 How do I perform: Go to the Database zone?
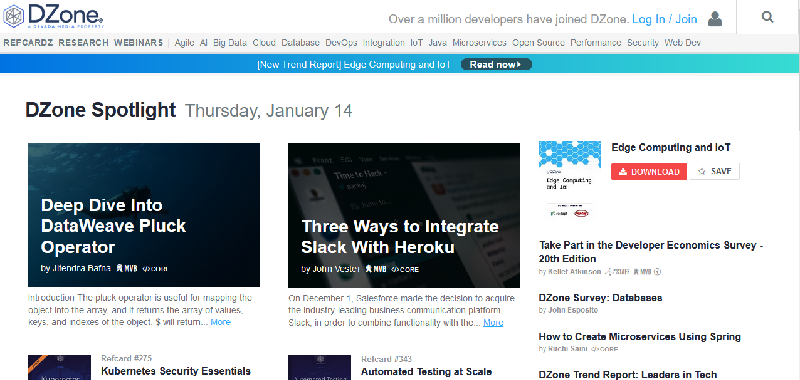pos(301,43)
